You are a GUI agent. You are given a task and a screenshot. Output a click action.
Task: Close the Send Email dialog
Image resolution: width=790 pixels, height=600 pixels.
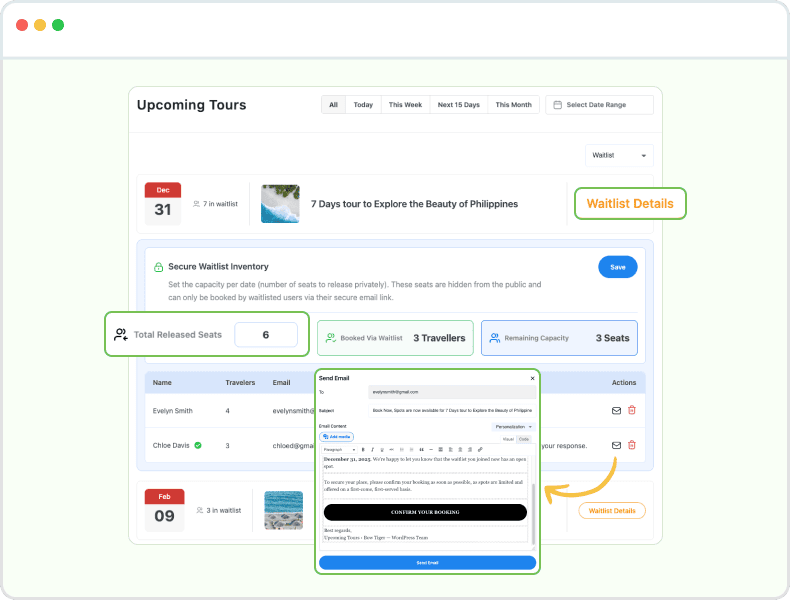pos(532,378)
